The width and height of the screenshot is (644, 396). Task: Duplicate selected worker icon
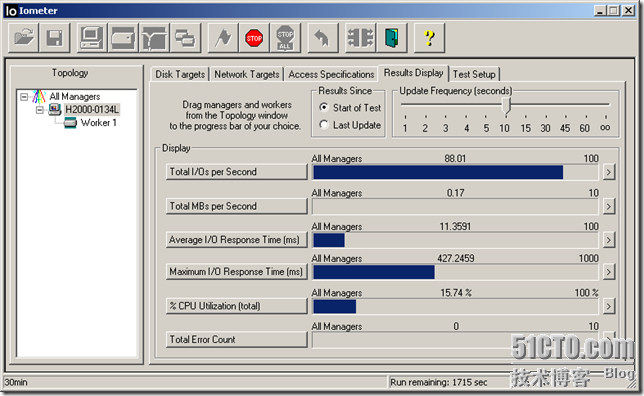[186, 38]
